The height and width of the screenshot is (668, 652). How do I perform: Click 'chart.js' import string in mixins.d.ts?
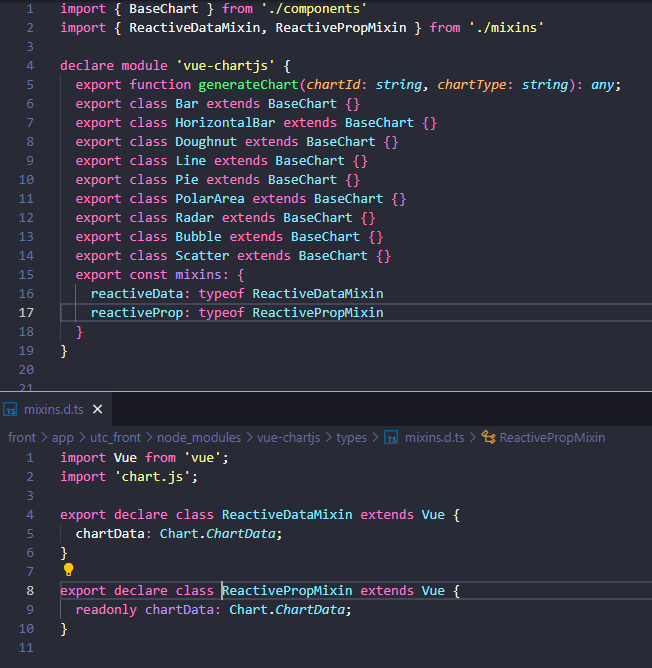[152, 476]
